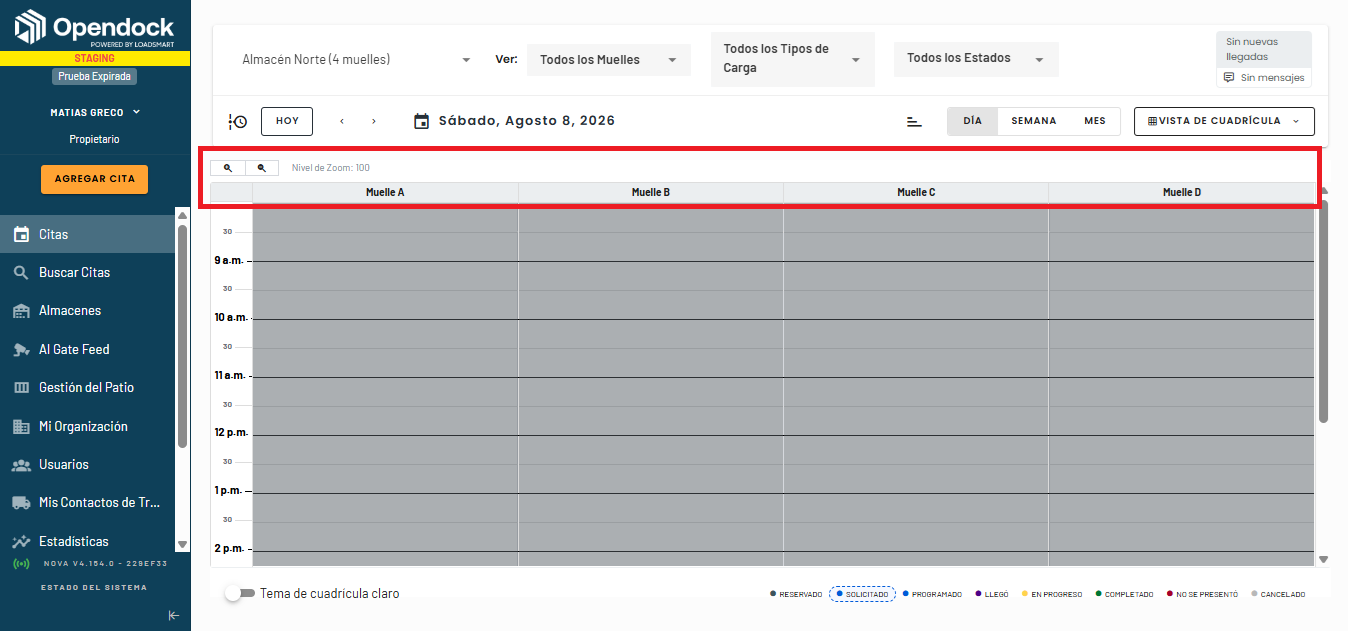
Task: Open Usuarios menu item
Action: point(87,465)
